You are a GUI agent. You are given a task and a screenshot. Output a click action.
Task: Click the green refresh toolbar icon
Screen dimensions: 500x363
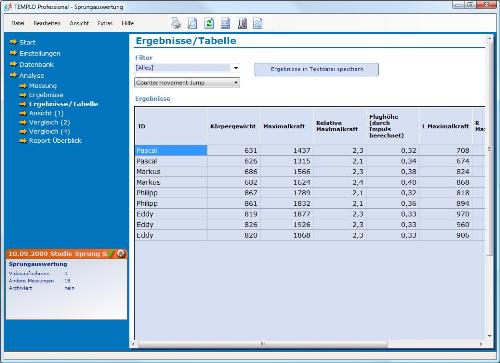click(x=209, y=23)
